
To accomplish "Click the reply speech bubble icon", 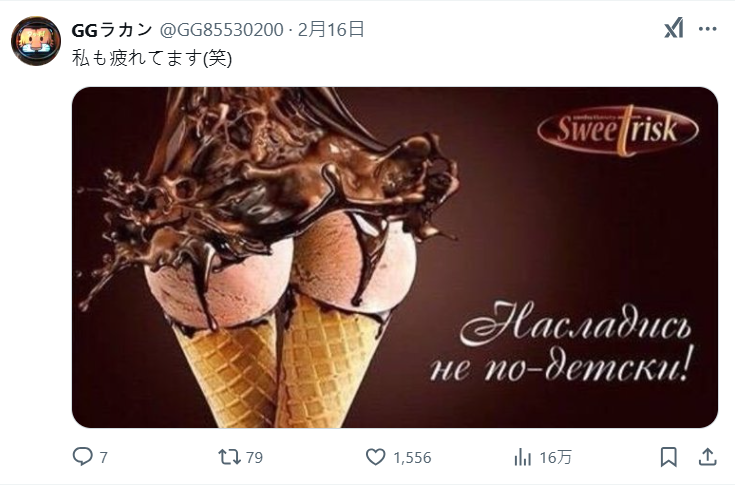I will (82, 457).
